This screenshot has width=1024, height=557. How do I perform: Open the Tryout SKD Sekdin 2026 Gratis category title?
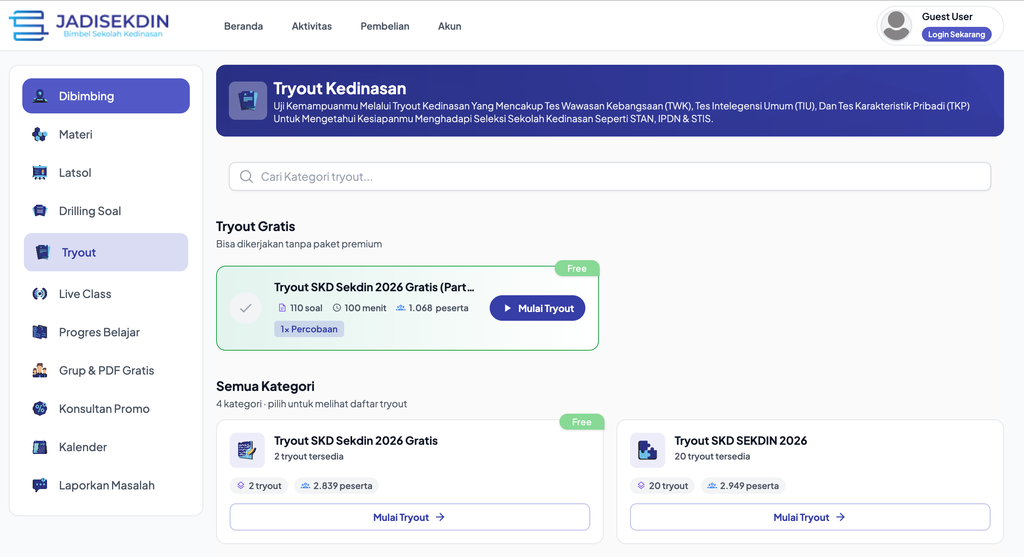[356, 441]
